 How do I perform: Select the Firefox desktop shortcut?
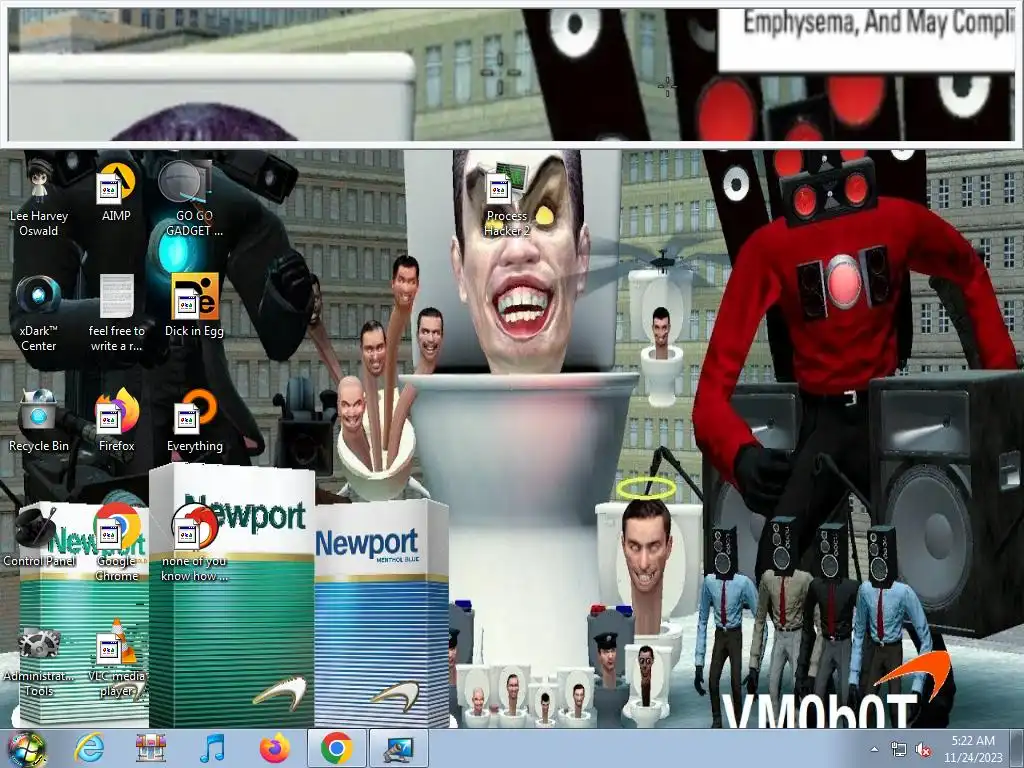pos(116,421)
